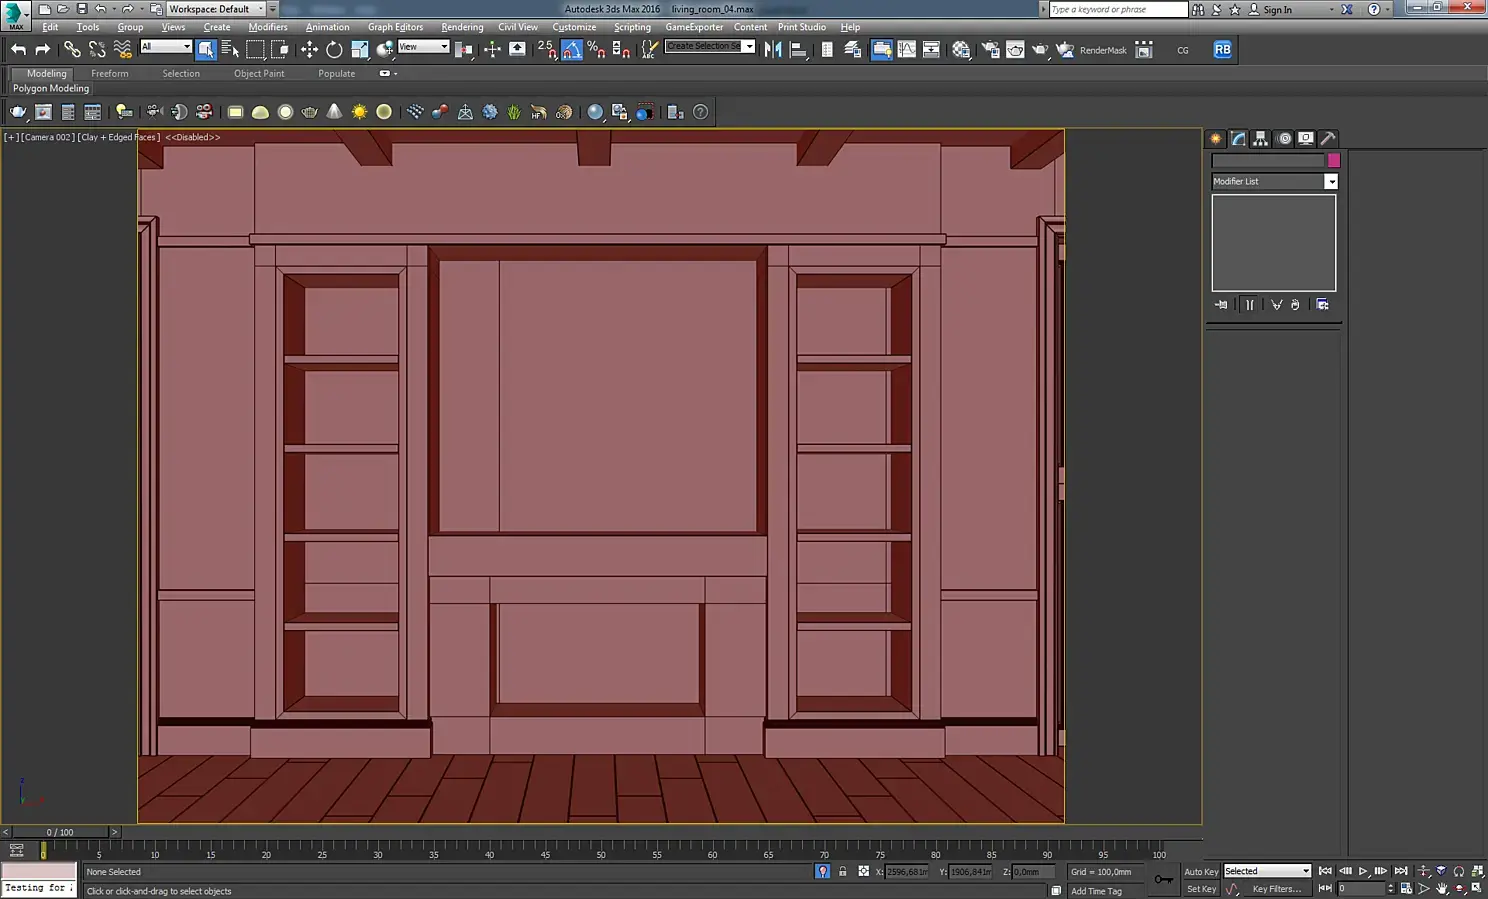The height and width of the screenshot is (899, 1488).
Task: Click the Key Filters... button
Action: (x=1277, y=888)
